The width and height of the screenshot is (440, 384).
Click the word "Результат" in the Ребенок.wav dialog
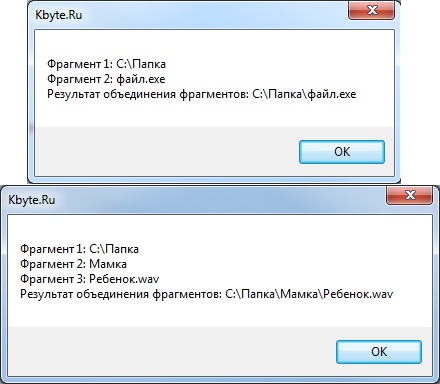pos(46,294)
